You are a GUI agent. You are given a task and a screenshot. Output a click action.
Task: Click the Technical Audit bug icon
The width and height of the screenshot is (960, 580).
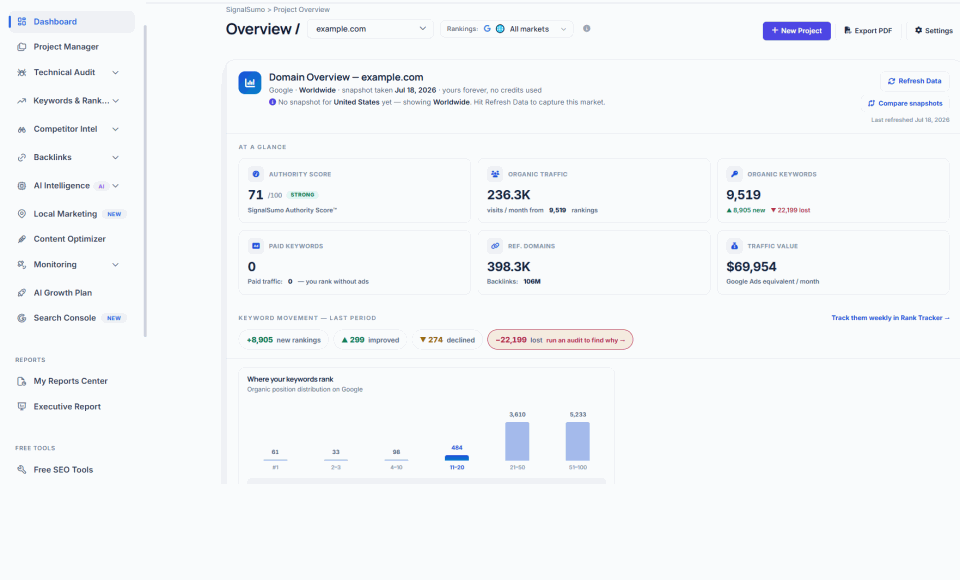coord(22,72)
